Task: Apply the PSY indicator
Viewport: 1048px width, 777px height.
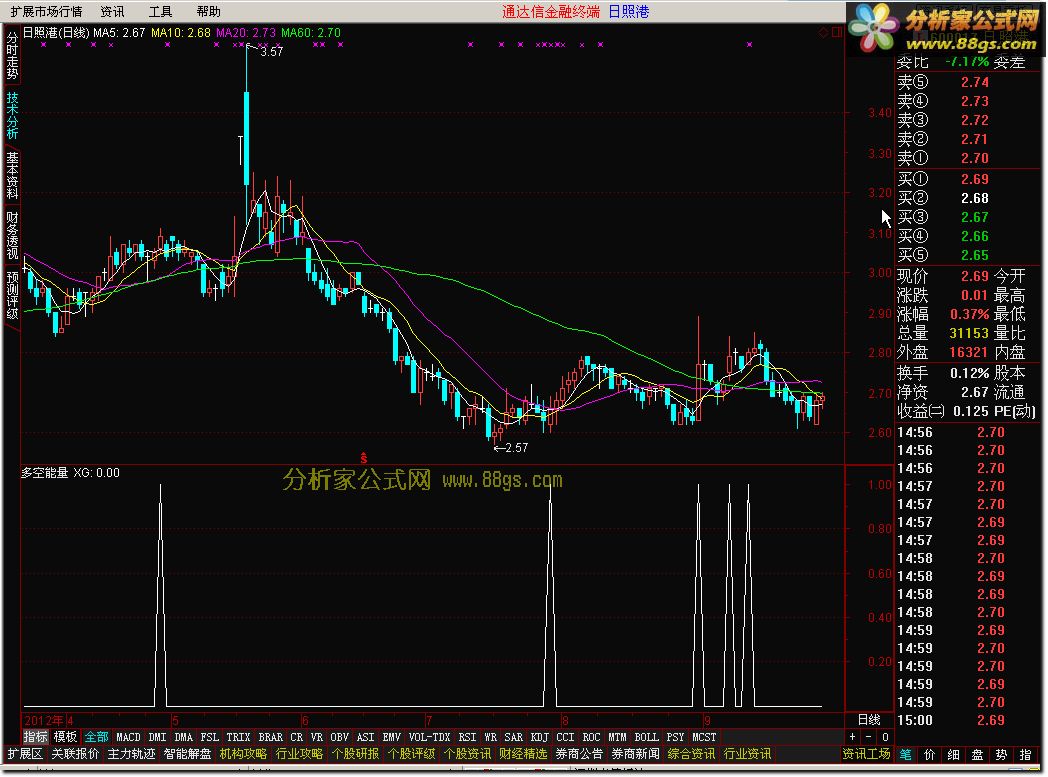Action: (676, 737)
